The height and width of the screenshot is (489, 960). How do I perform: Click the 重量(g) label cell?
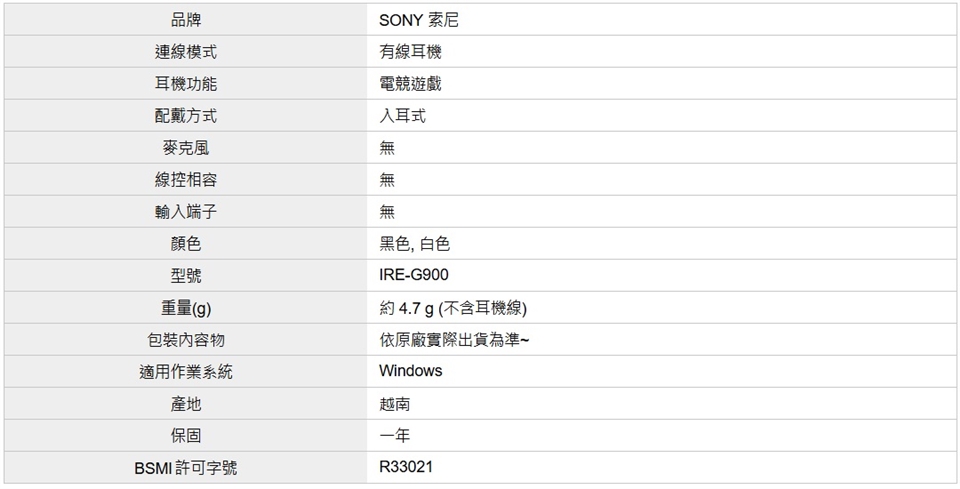186,307
